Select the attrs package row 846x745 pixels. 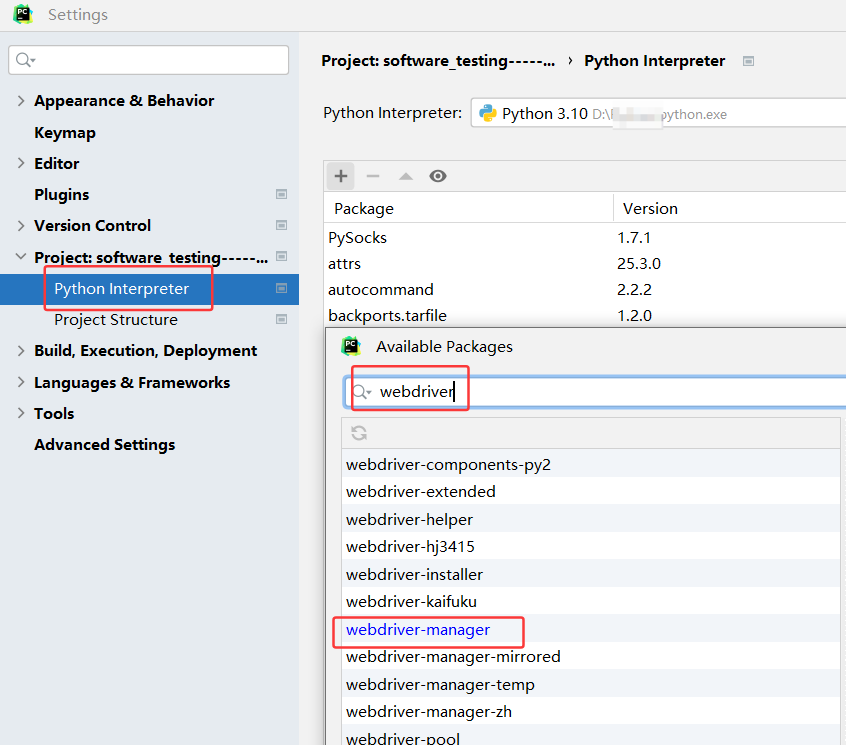585,263
